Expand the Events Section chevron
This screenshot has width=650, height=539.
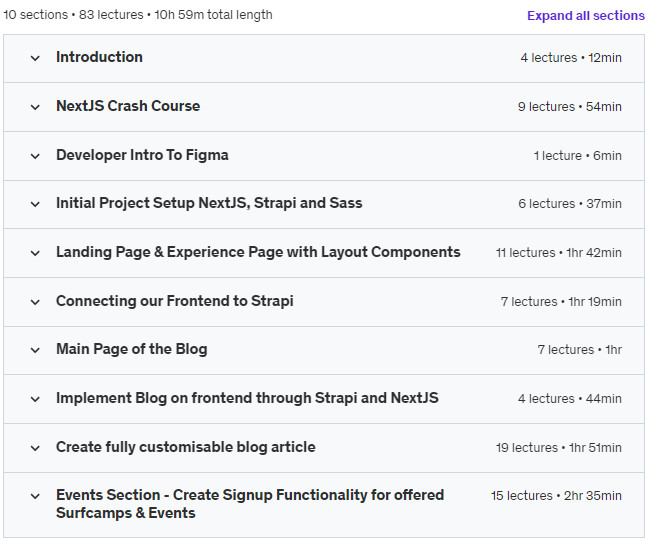point(35,496)
